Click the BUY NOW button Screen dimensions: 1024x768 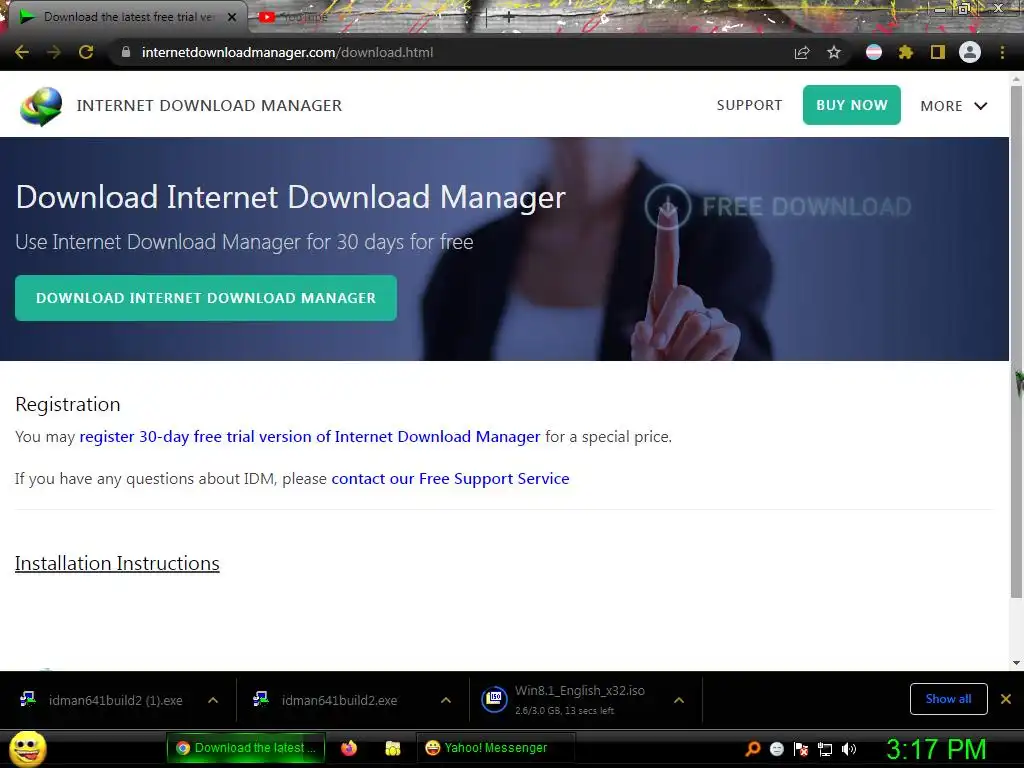click(x=852, y=105)
